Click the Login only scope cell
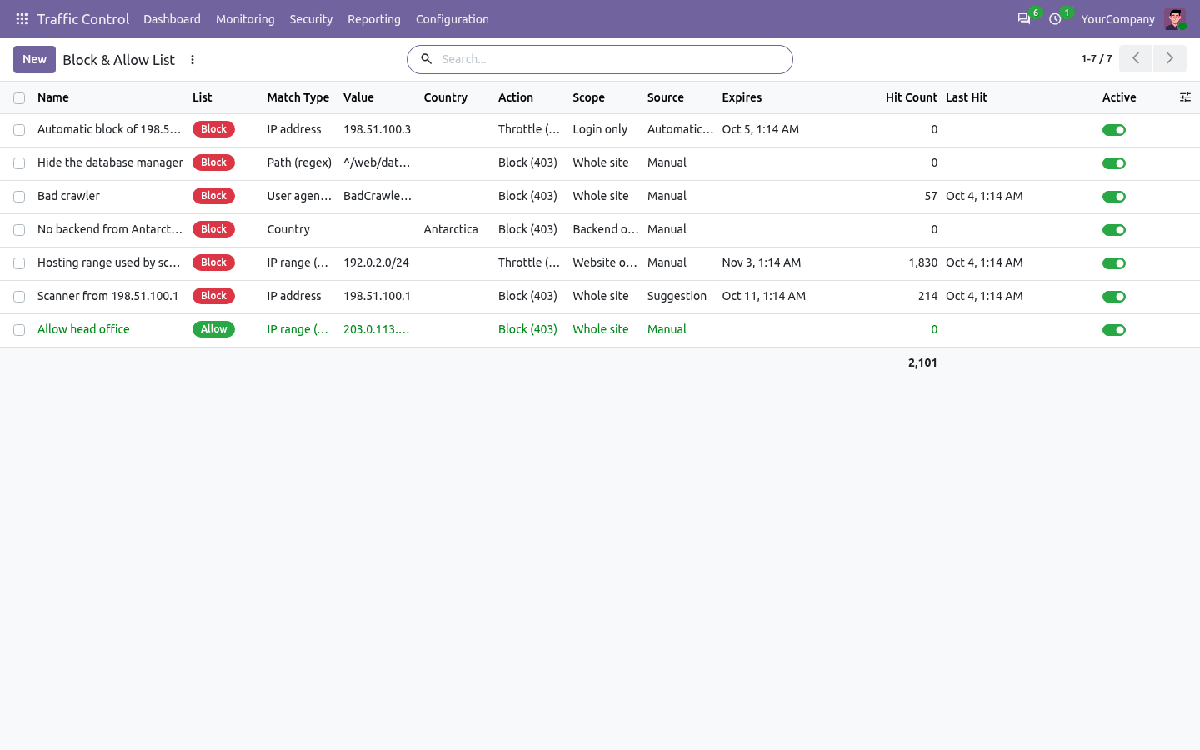The height and width of the screenshot is (750, 1200). point(600,130)
